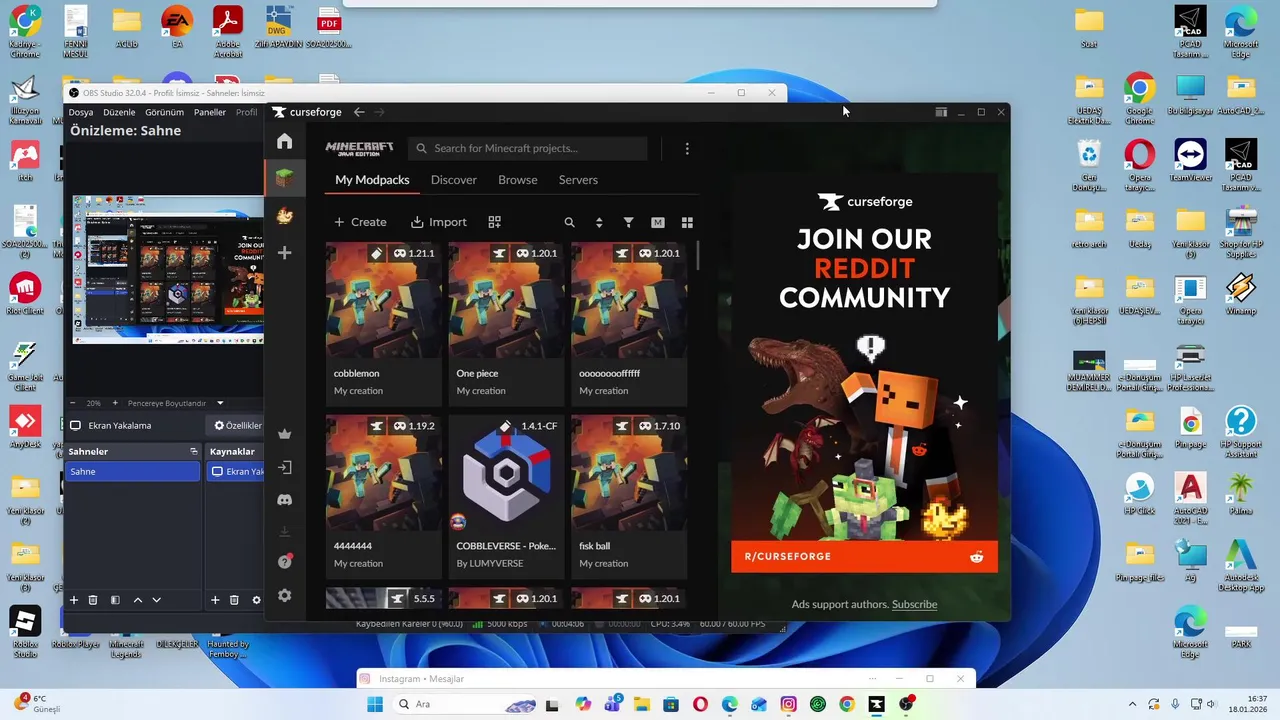Open the CurseForge Home sidebar icon
1280x720 pixels.
(x=285, y=141)
